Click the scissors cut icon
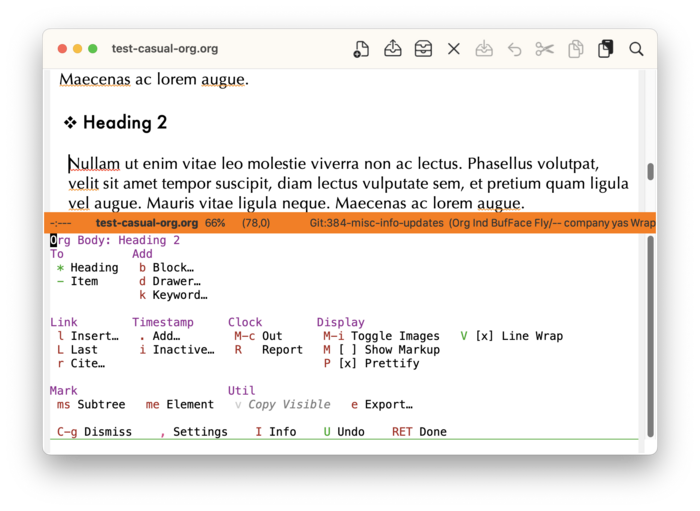 tap(545, 49)
